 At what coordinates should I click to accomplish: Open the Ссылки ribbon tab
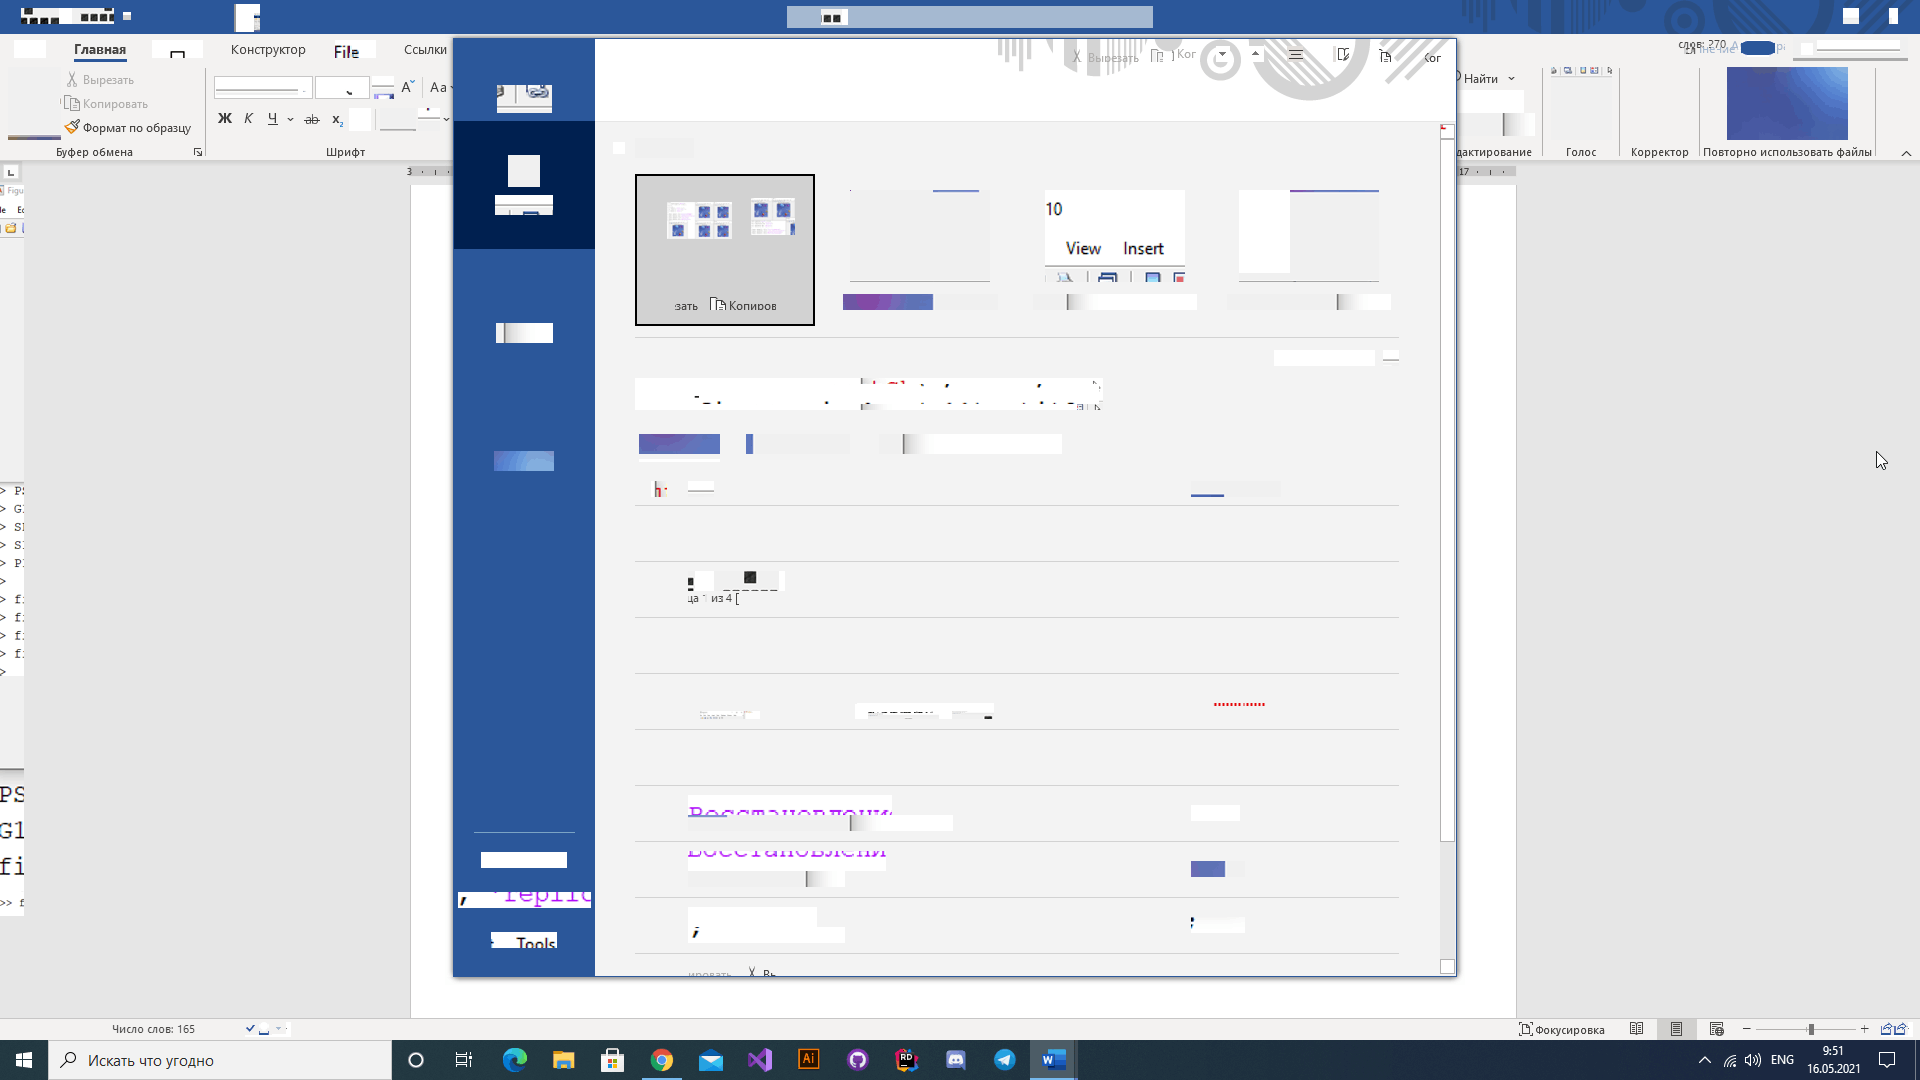pos(425,49)
